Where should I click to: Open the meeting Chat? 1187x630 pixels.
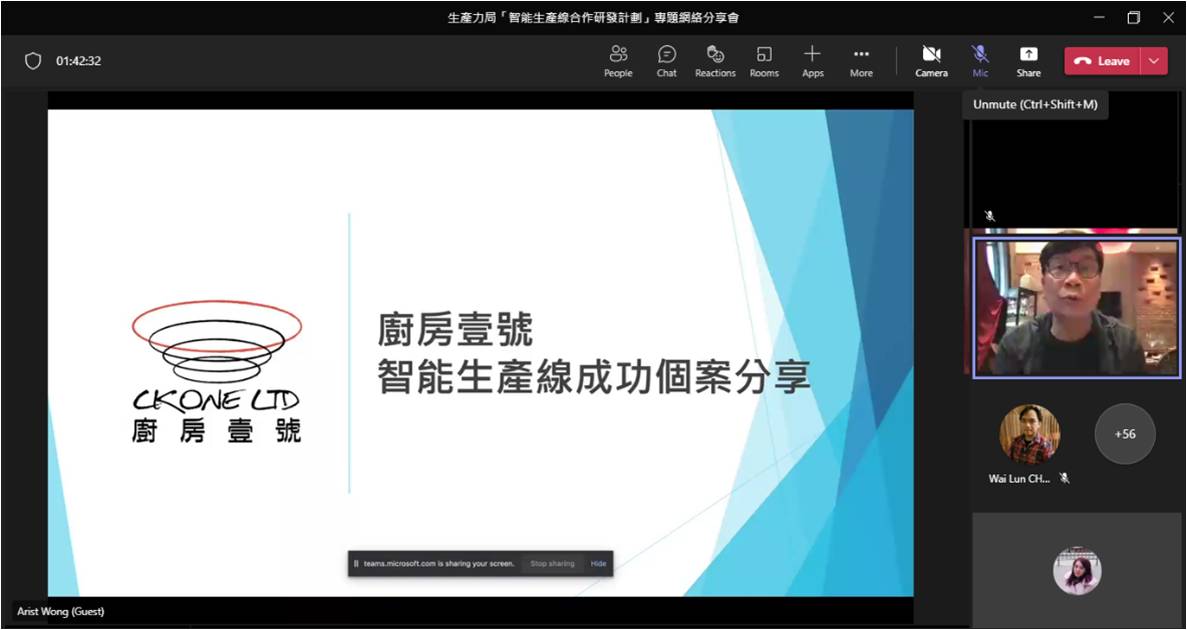tap(666, 61)
